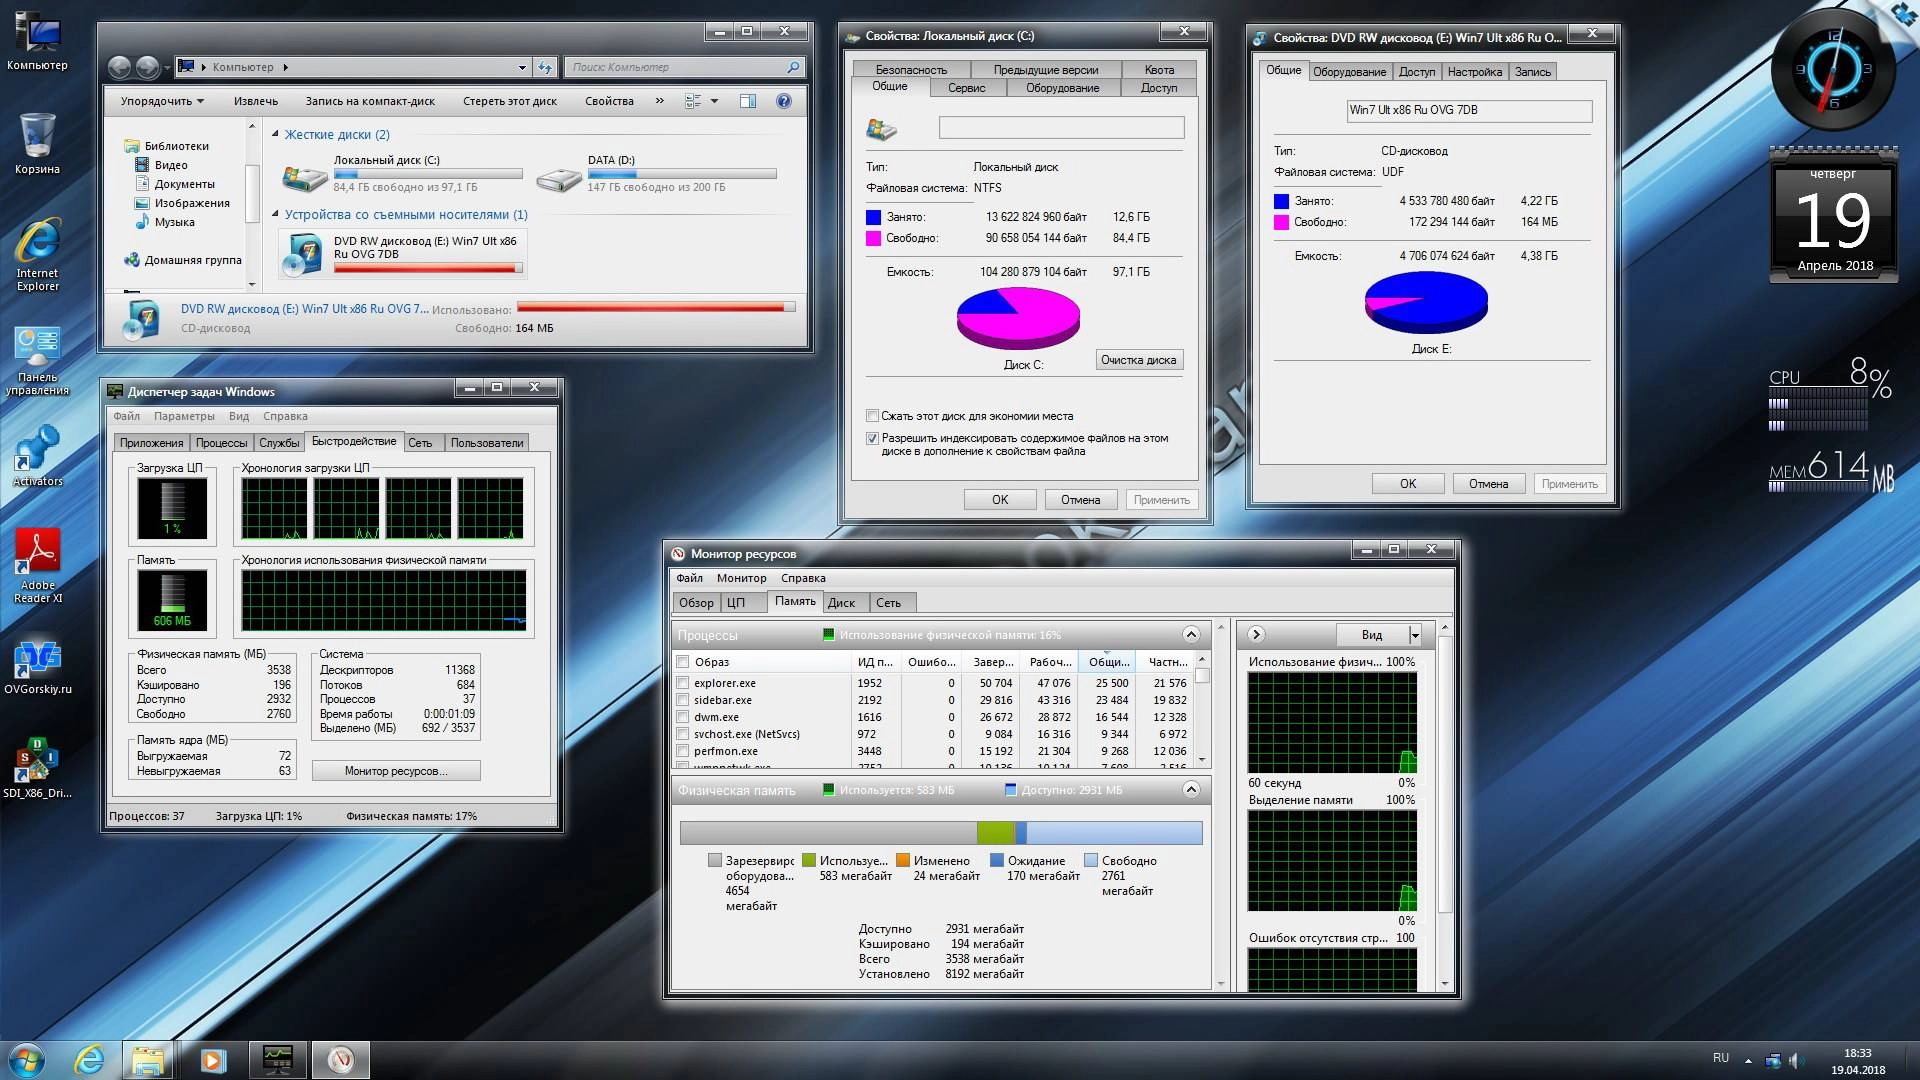Click the Recycle Bin (Корзина) icon
Screen dimensions: 1920x1080
coord(37,137)
